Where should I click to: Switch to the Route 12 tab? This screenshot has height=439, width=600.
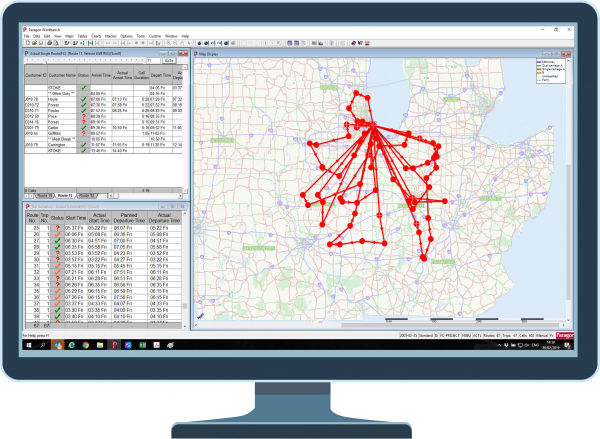[87, 196]
